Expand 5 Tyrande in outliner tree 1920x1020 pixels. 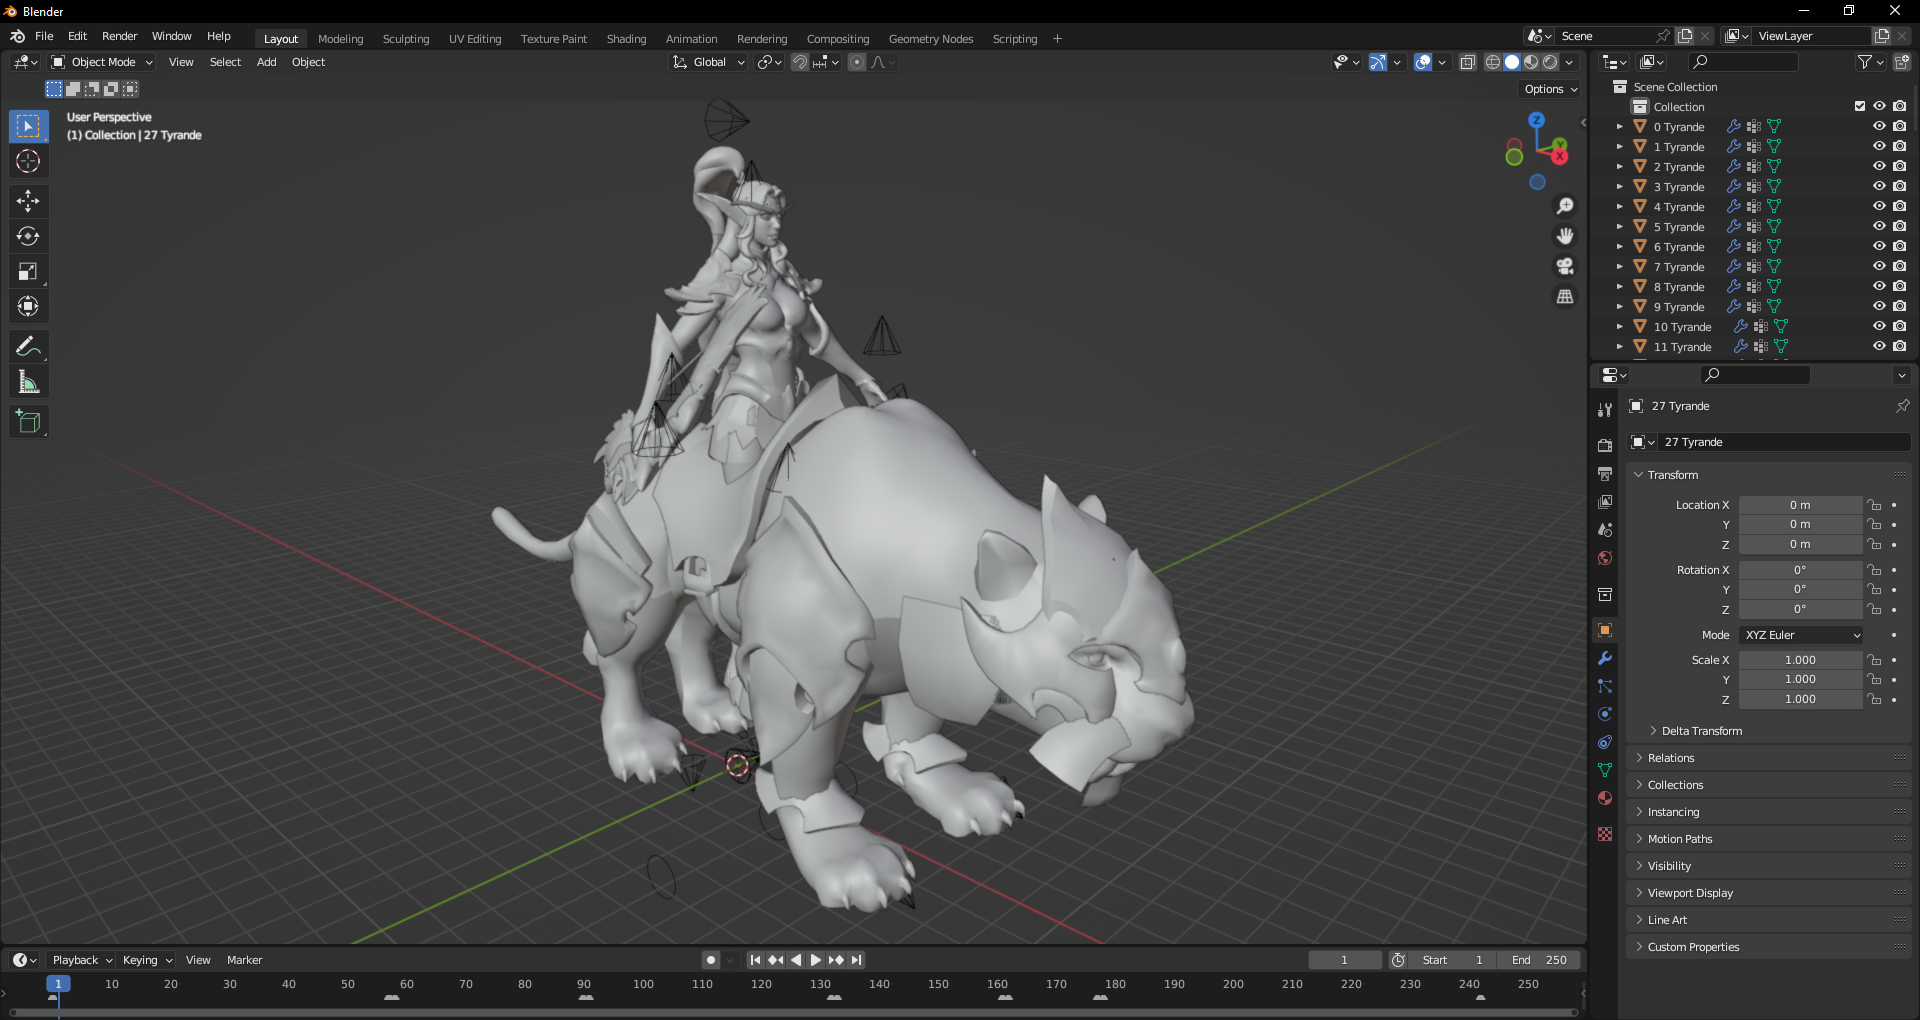(x=1619, y=227)
